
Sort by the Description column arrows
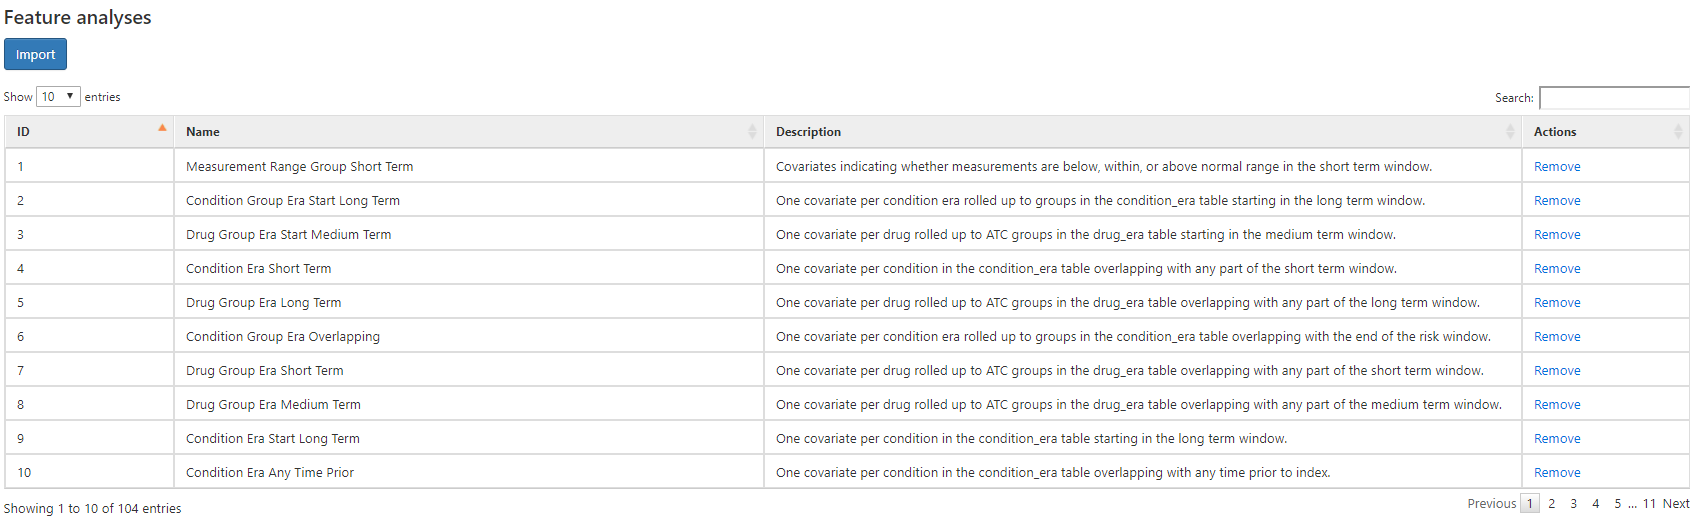coord(1510,132)
